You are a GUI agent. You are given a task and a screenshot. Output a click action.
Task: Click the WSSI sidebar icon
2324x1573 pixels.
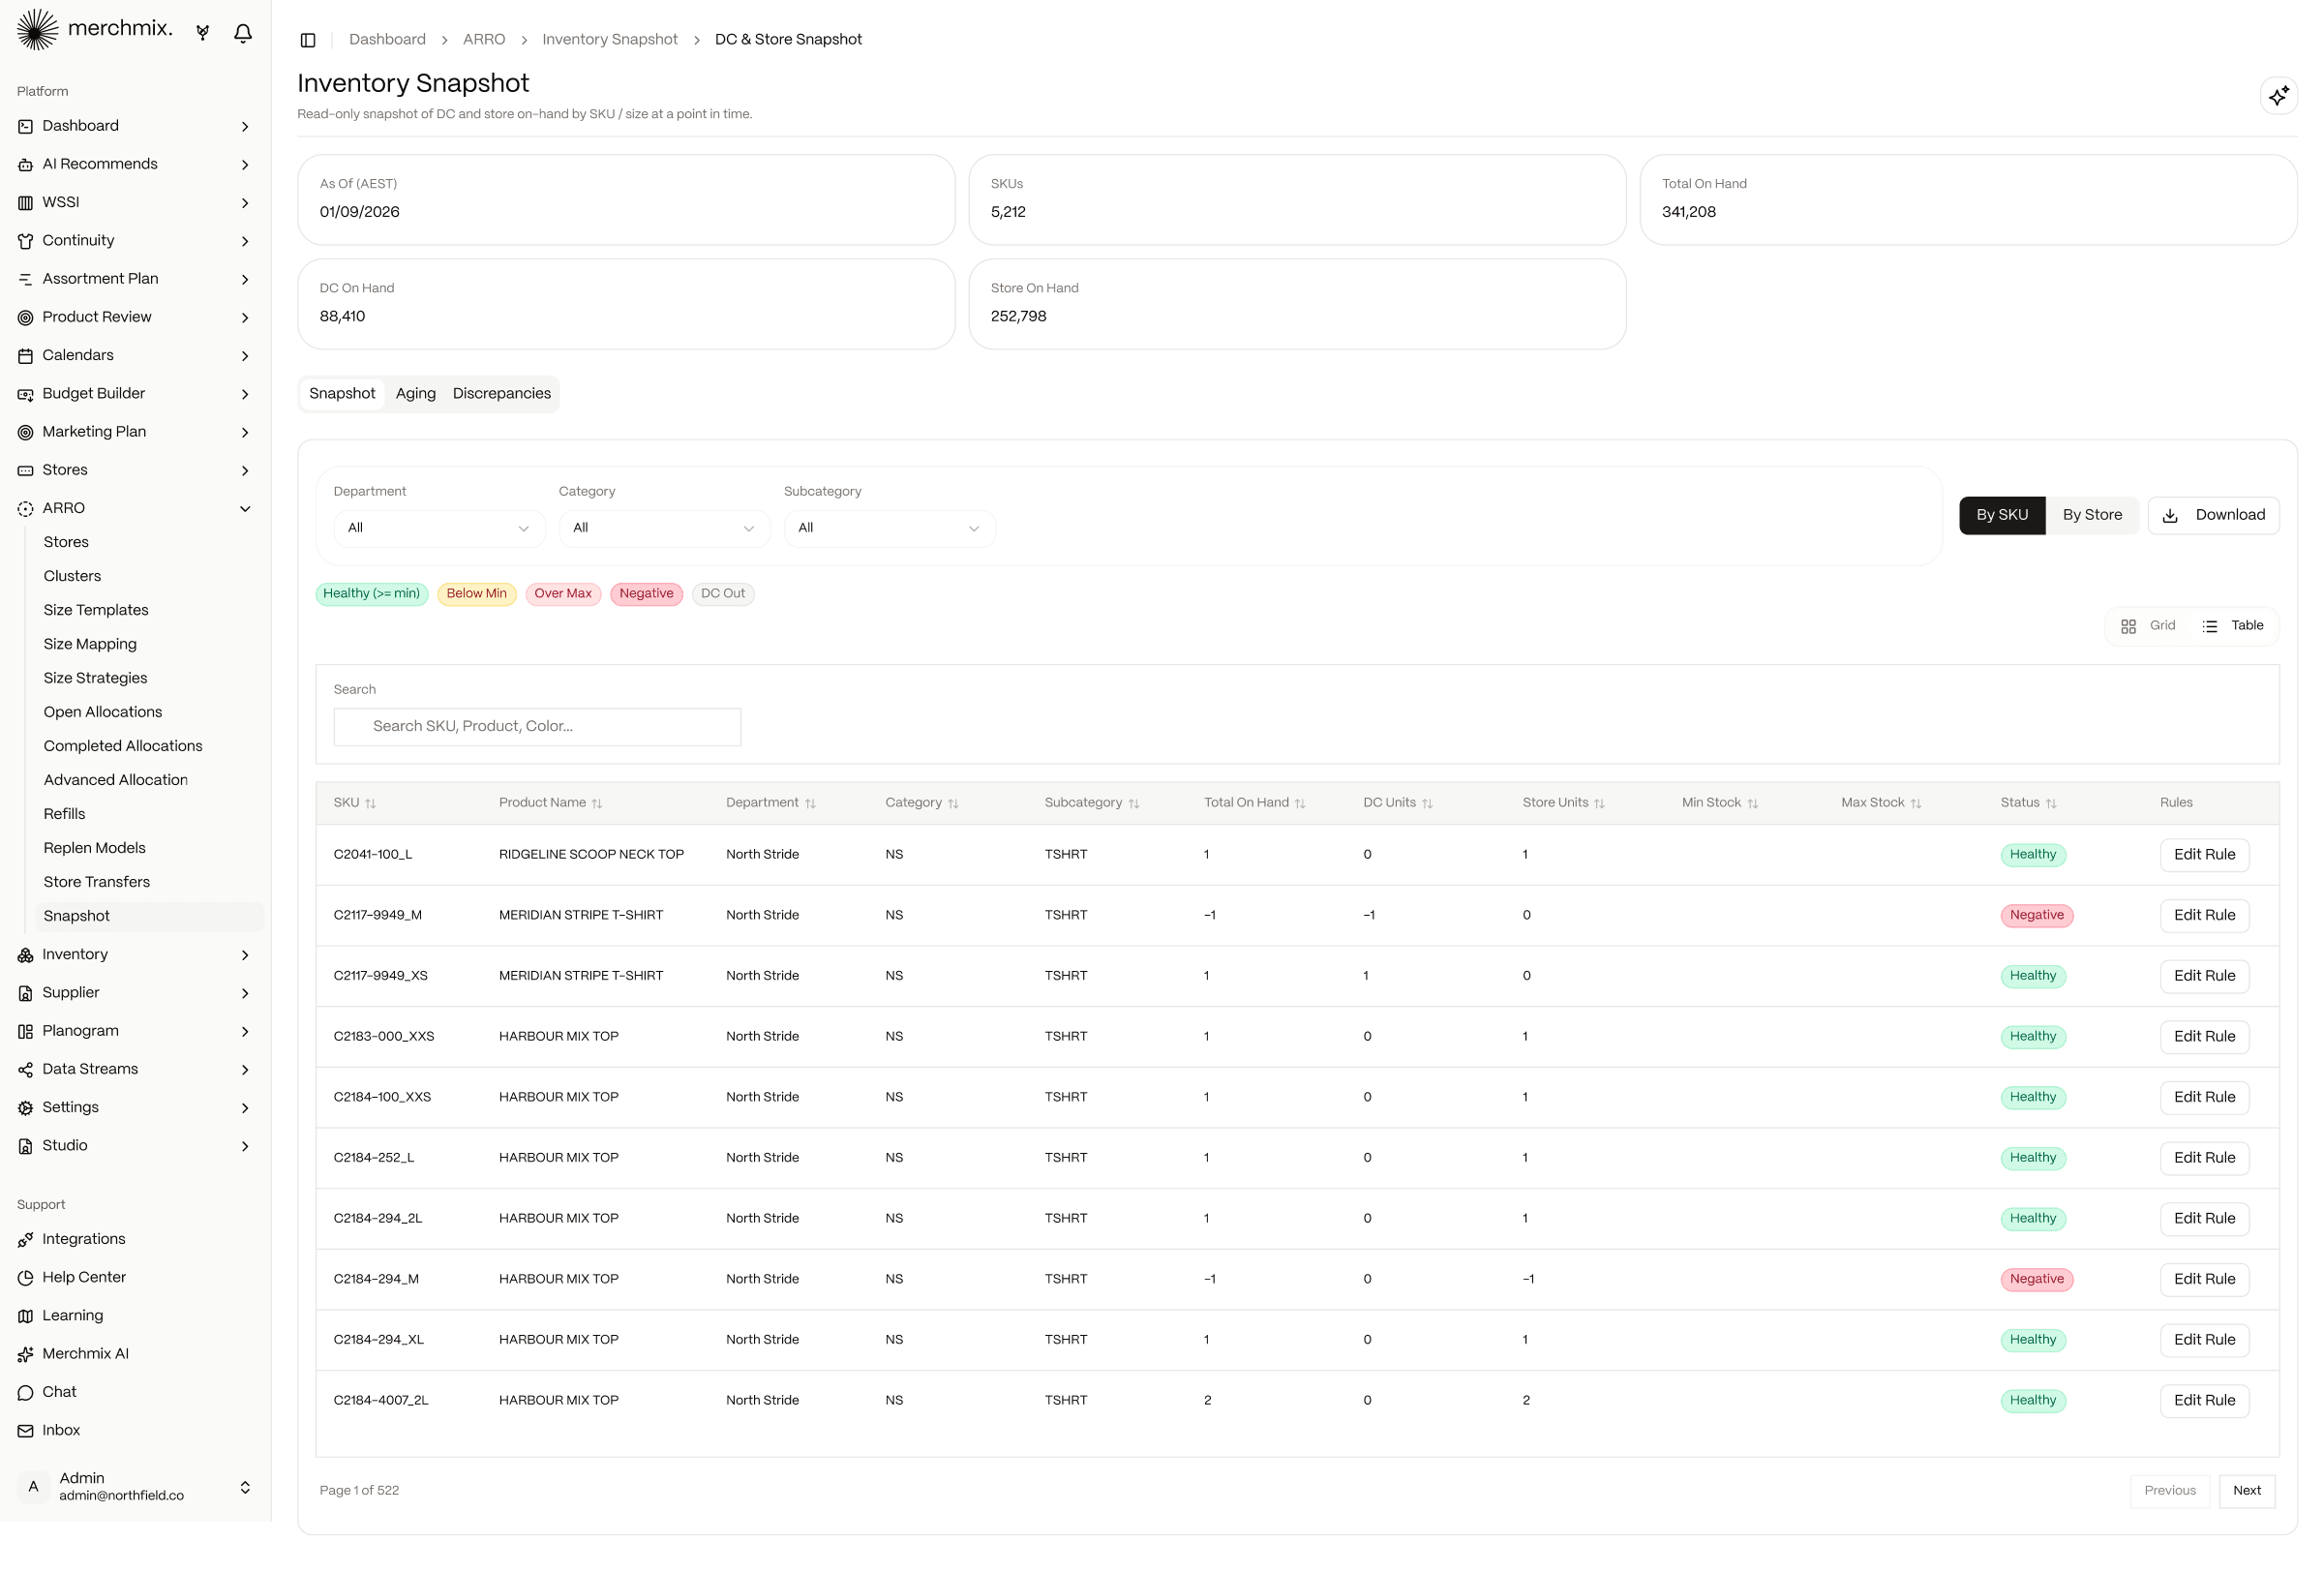click(x=26, y=203)
